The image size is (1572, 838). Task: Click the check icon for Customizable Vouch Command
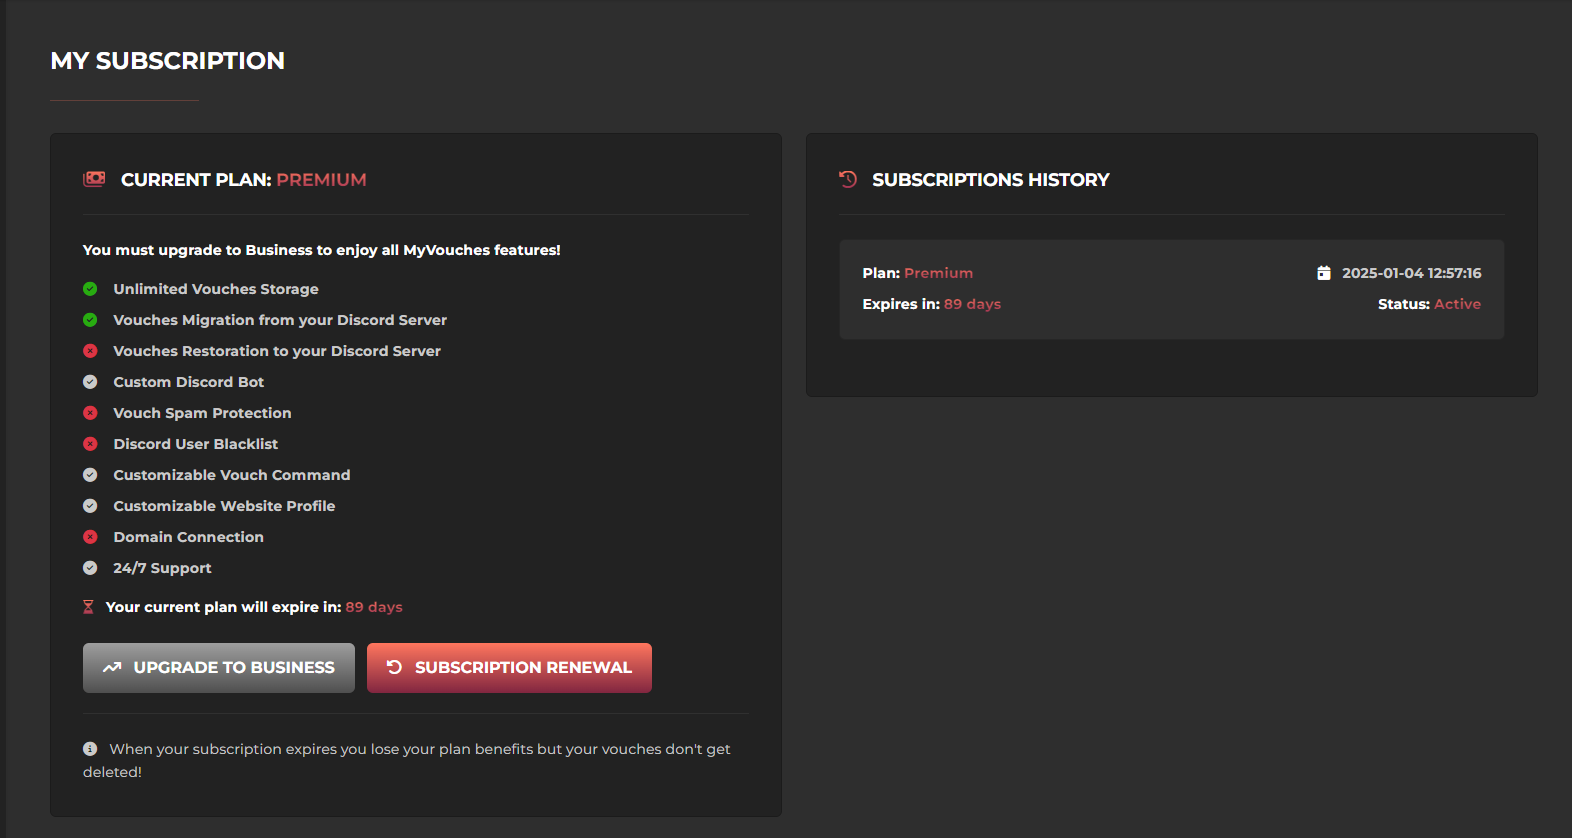[x=90, y=475]
